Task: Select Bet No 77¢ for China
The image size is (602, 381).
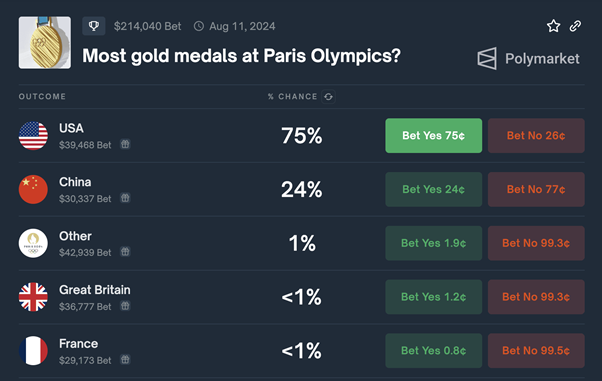Action: tap(536, 189)
